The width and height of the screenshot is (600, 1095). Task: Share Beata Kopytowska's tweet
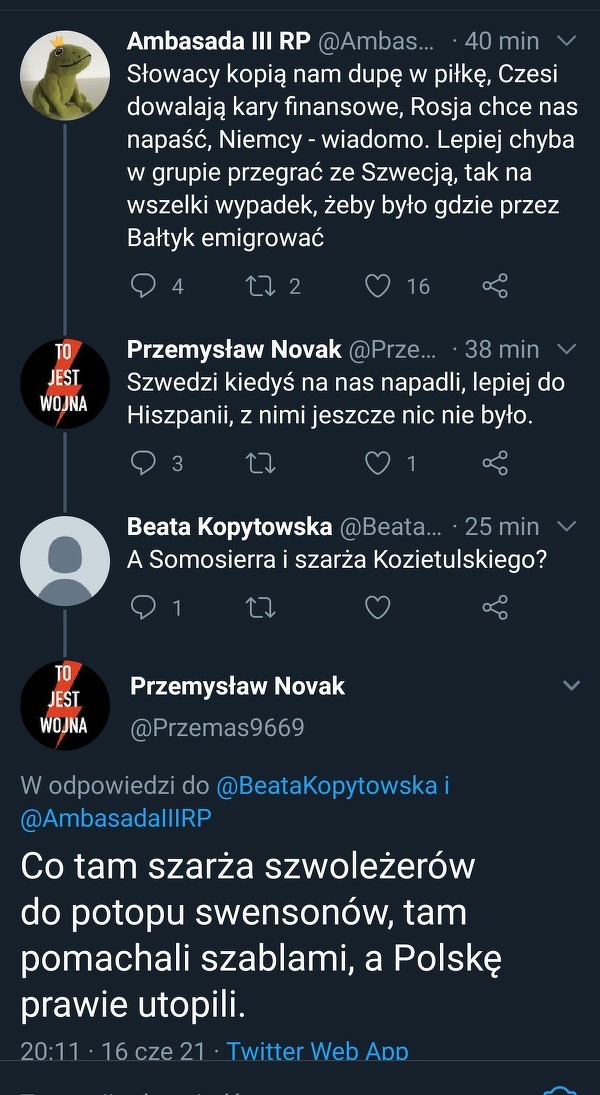pyautogui.click(x=495, y=607)
